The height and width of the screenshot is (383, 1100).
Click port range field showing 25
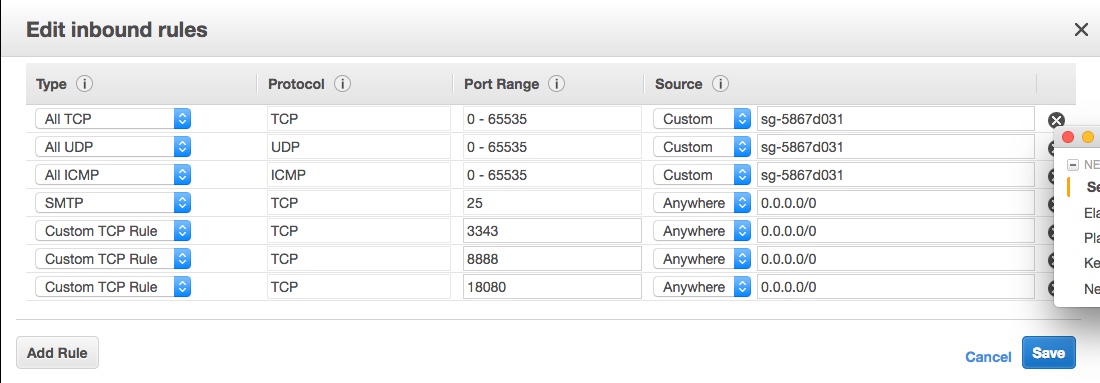tap(552, 203)
